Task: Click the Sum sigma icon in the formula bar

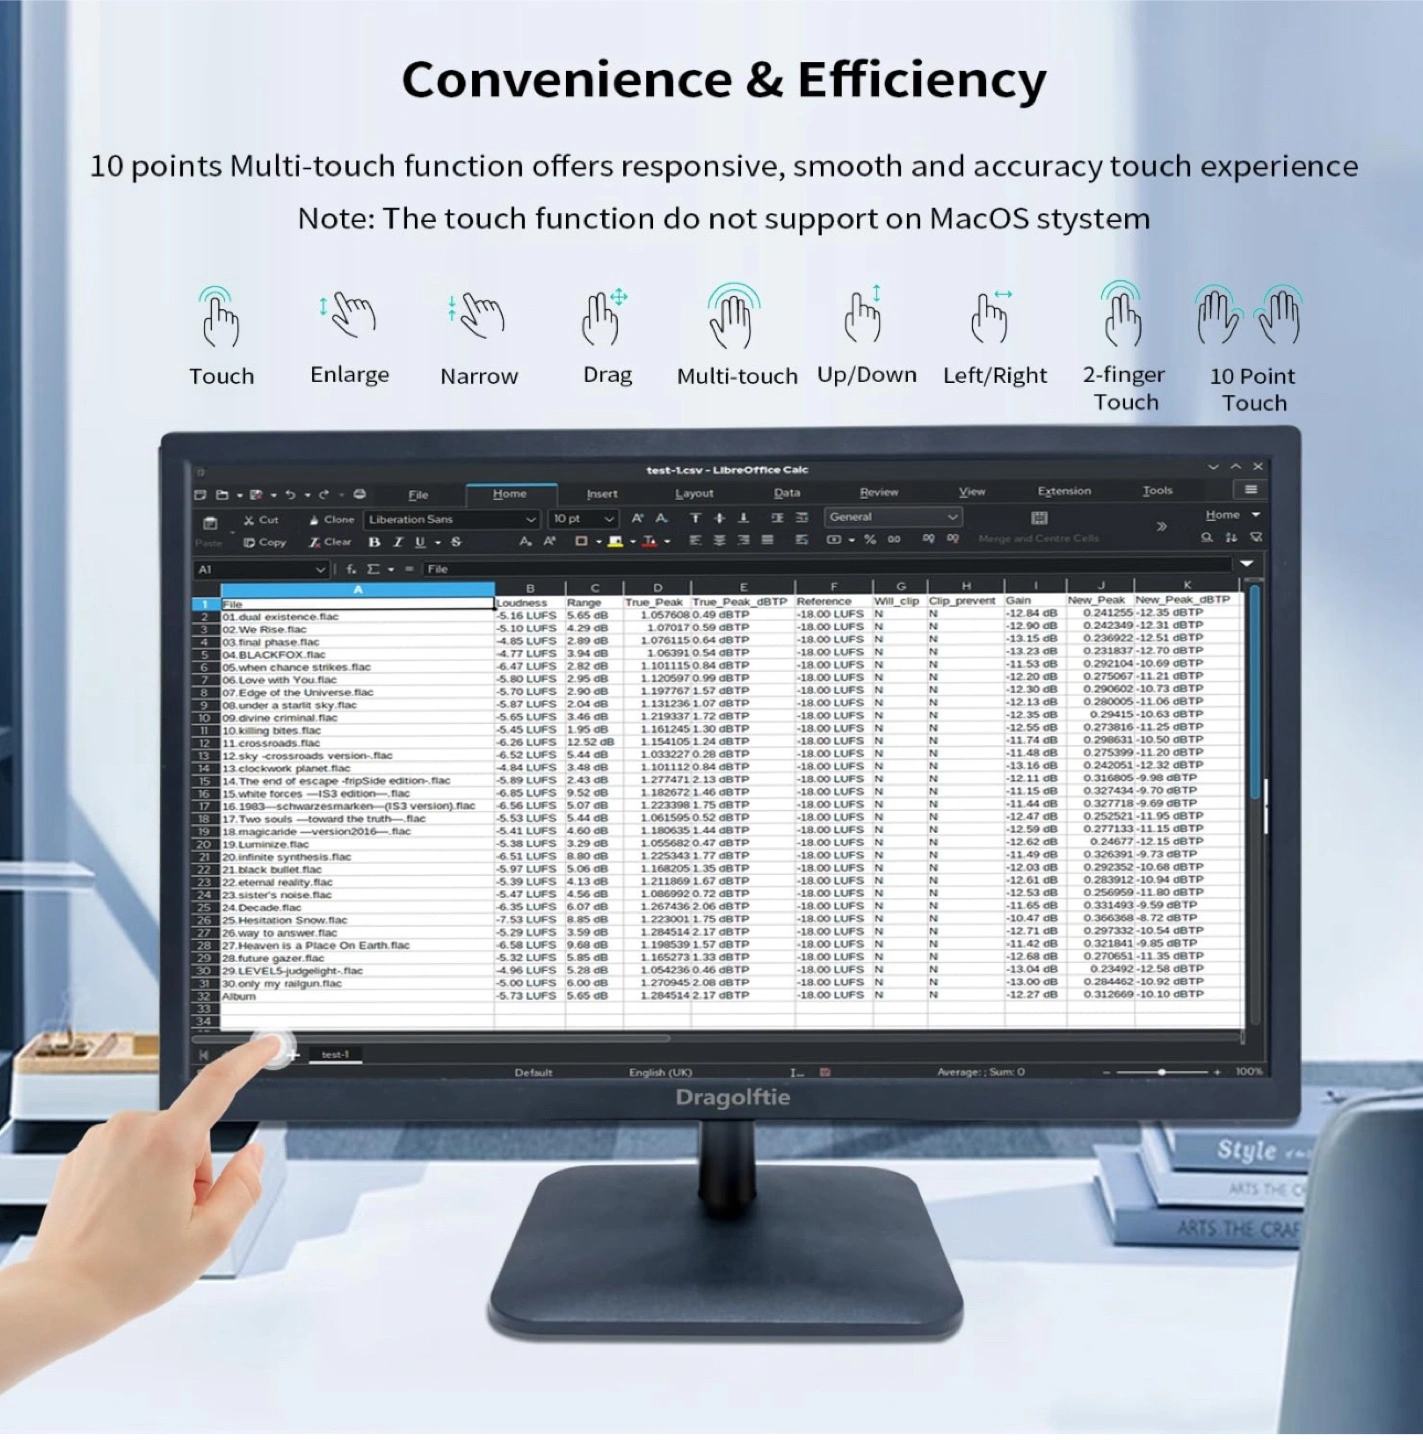Action: click(373, 569)
